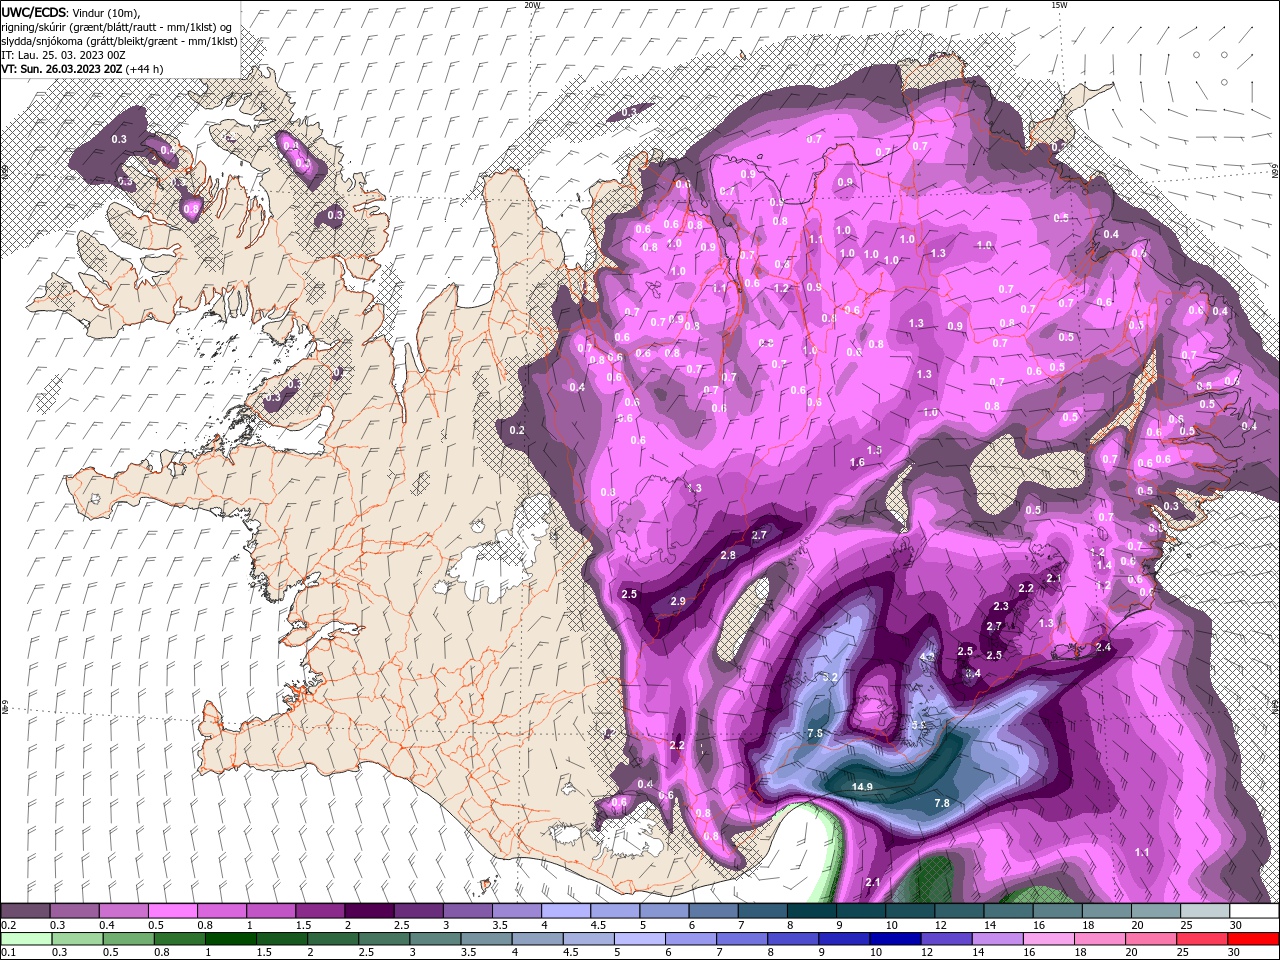
Task: Click the 'slydda/snjókoma' legend description line
Action: point(119,40)
